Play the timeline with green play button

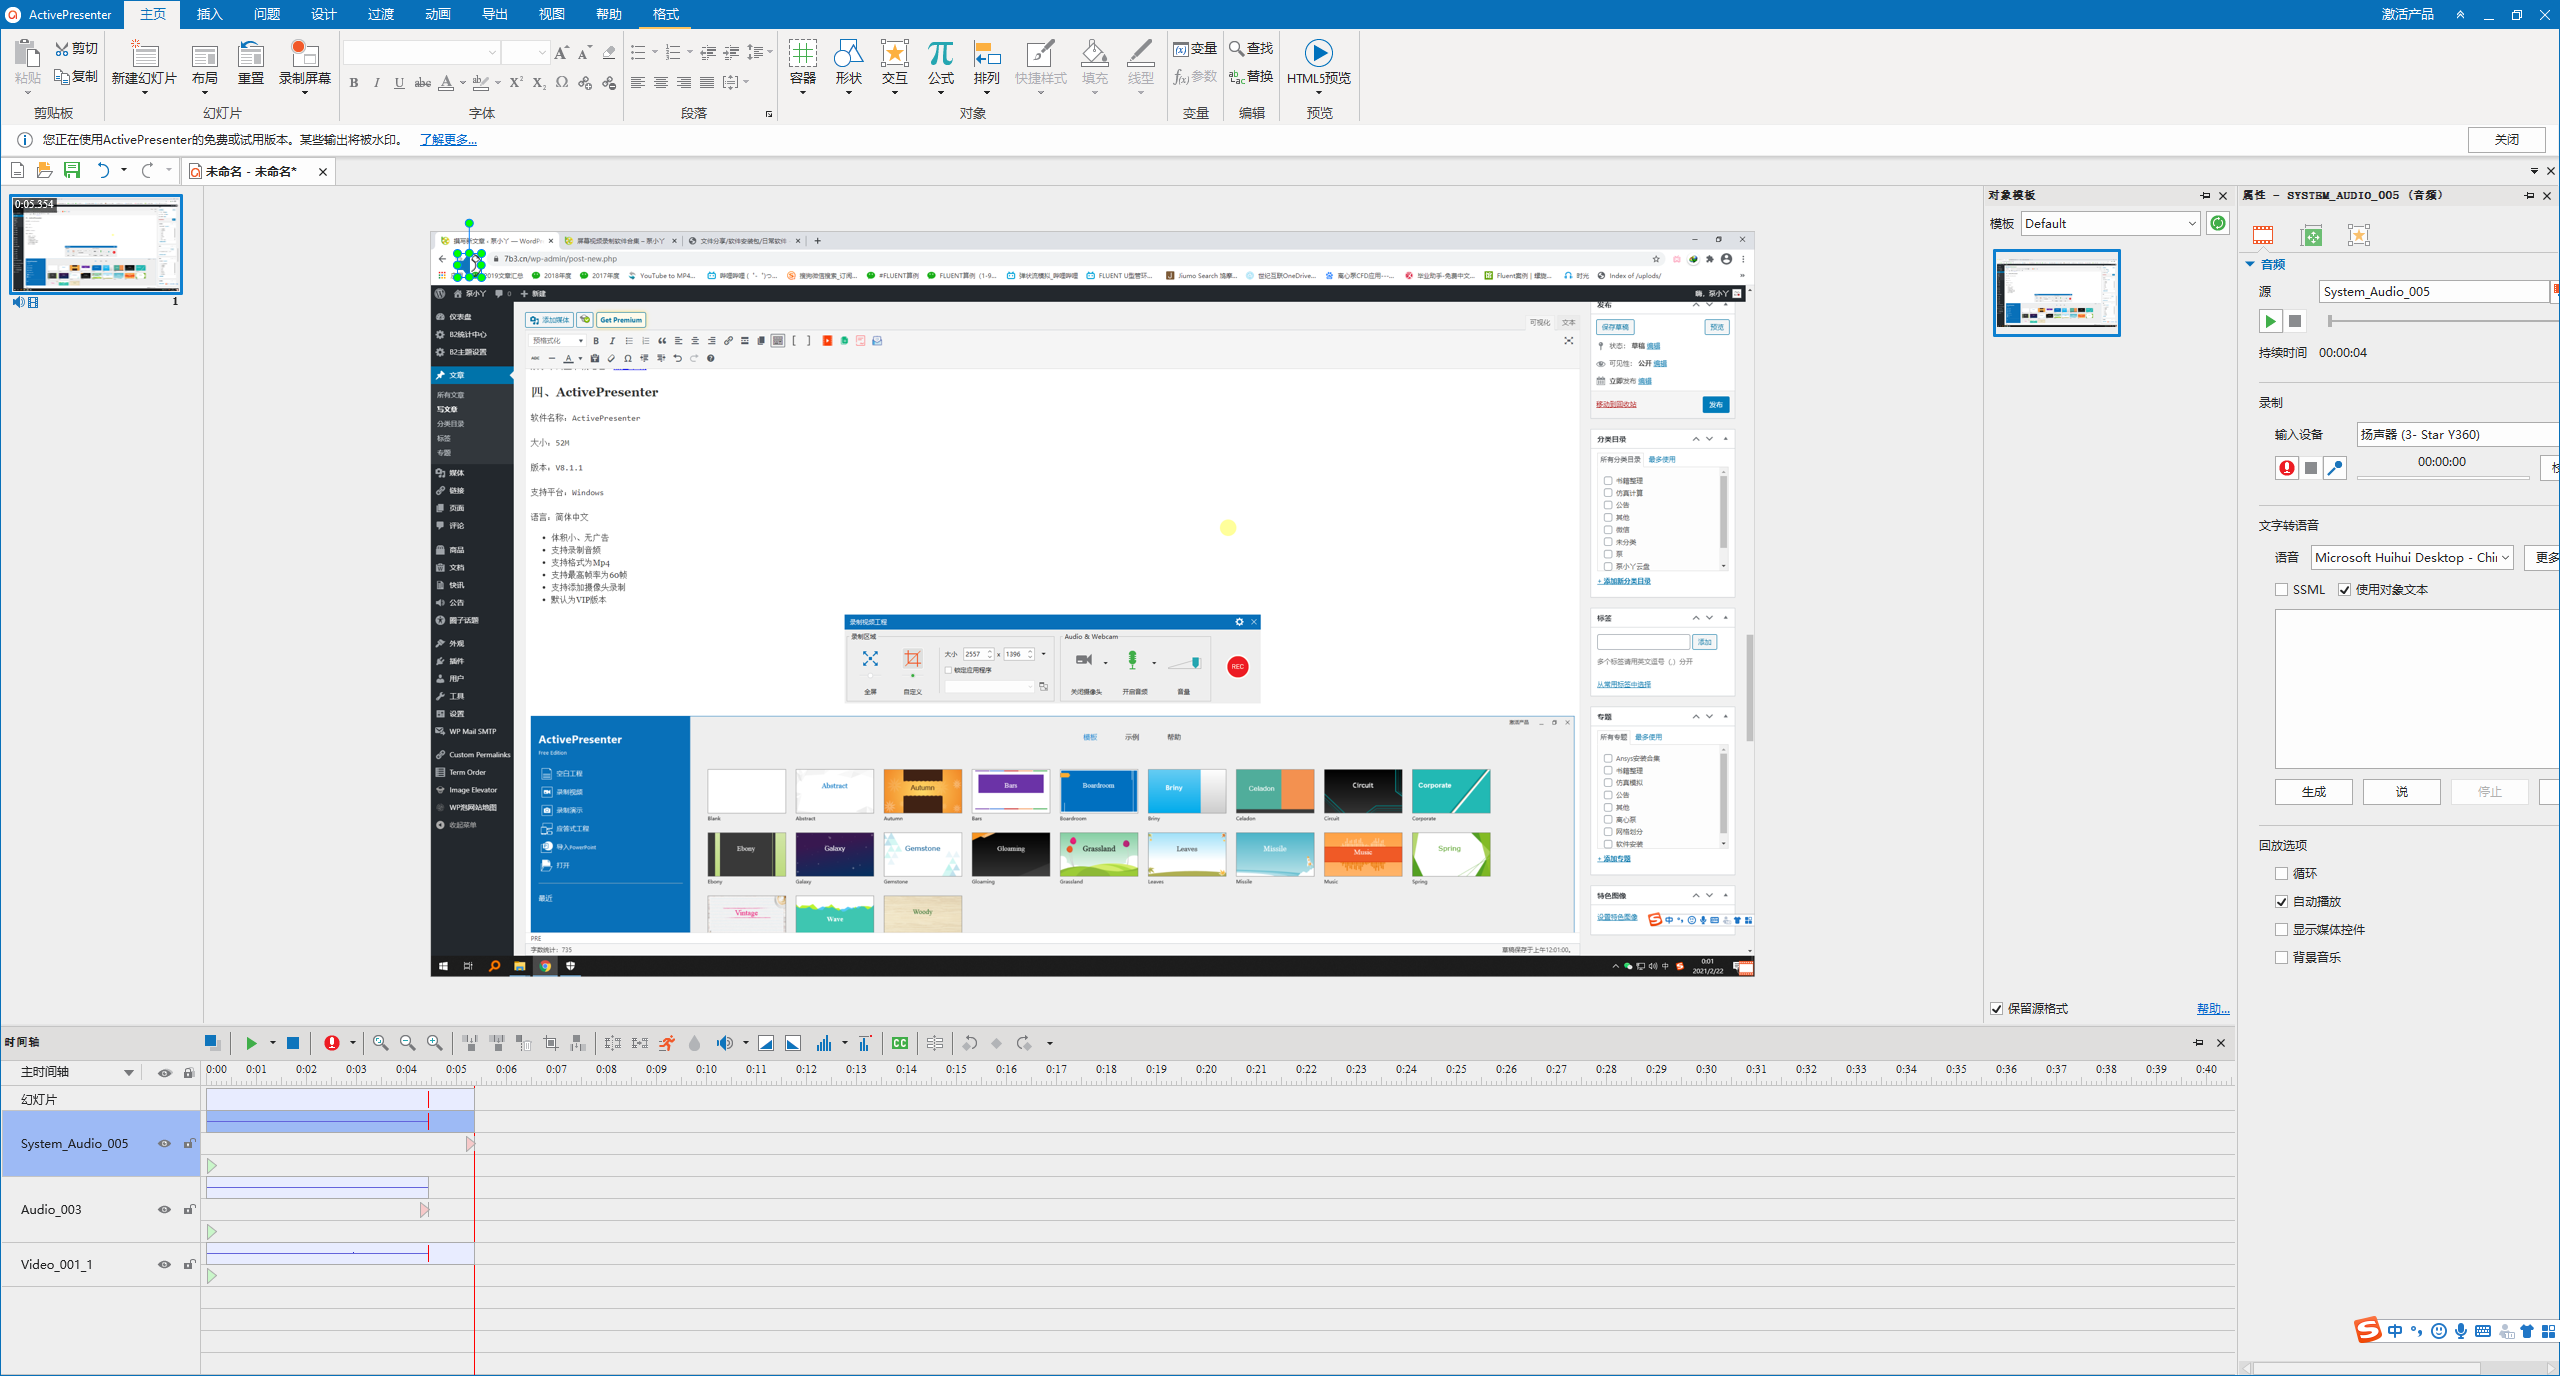[x=251, y=1043]
